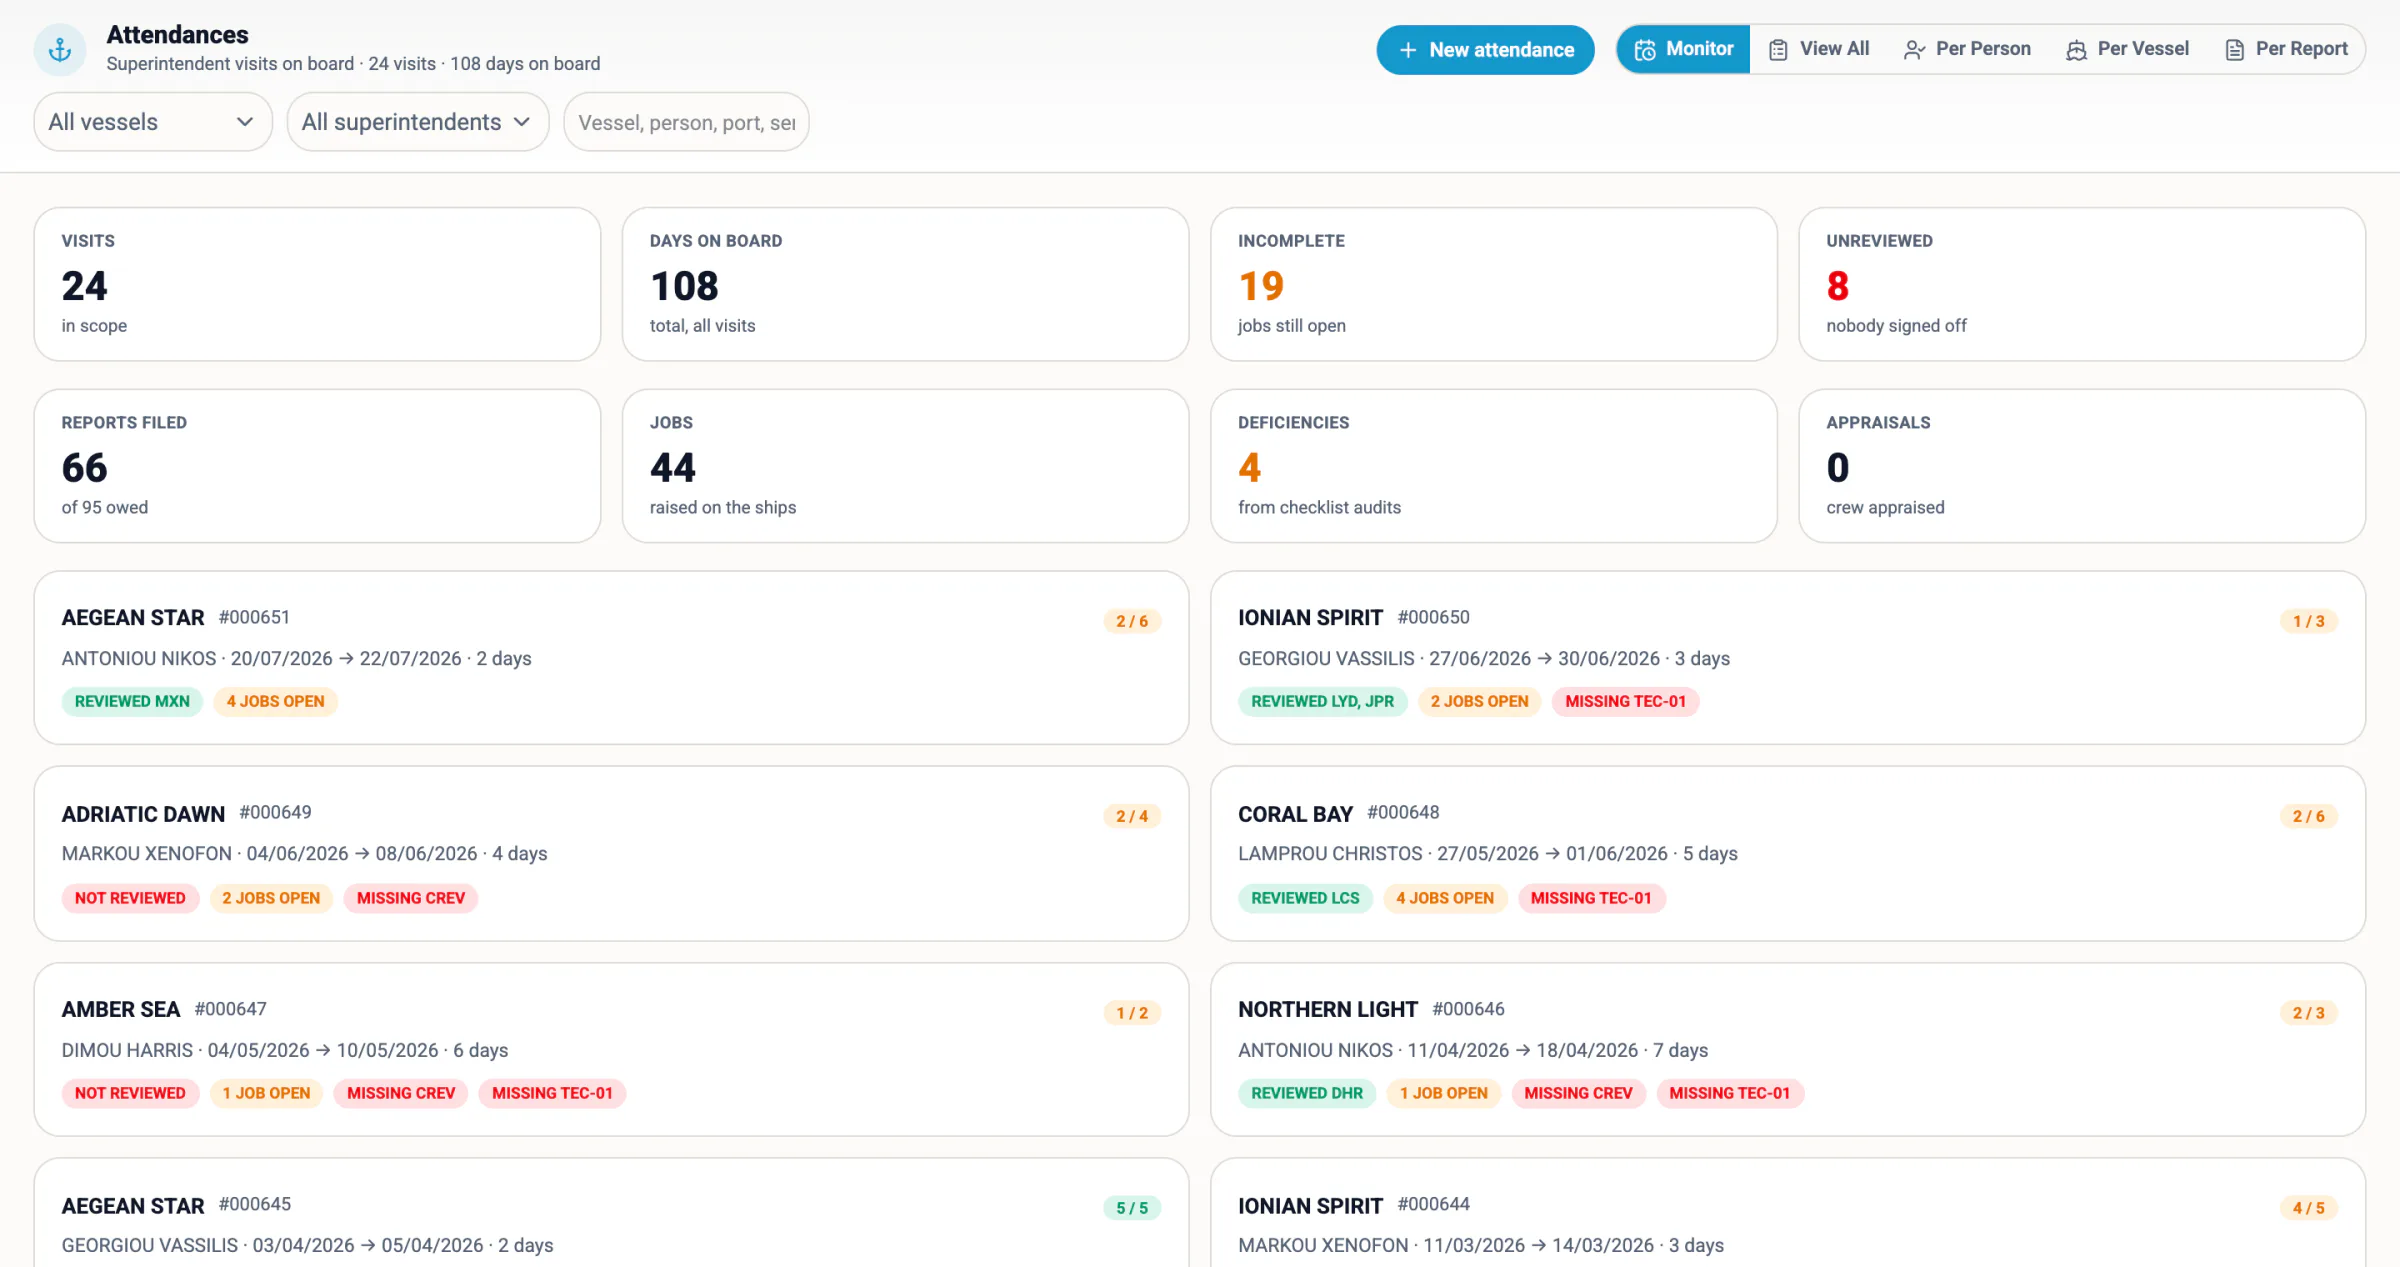Click the REVIEWED LYD, JPR tag
This screenshot has height=1267, width=2400.
click(1323, 702)
